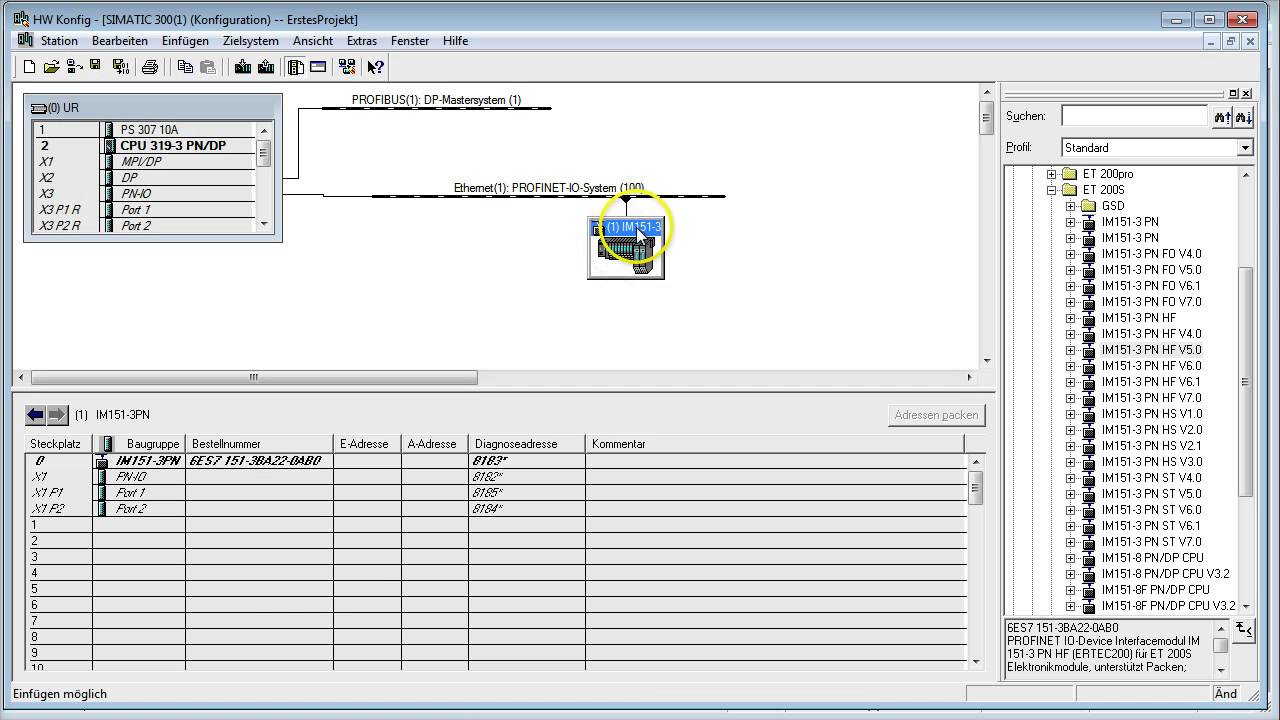Viewport: 1280px width, 720px height.
Task: Click the address overview window icon
Action: click(x=318, y=67)
